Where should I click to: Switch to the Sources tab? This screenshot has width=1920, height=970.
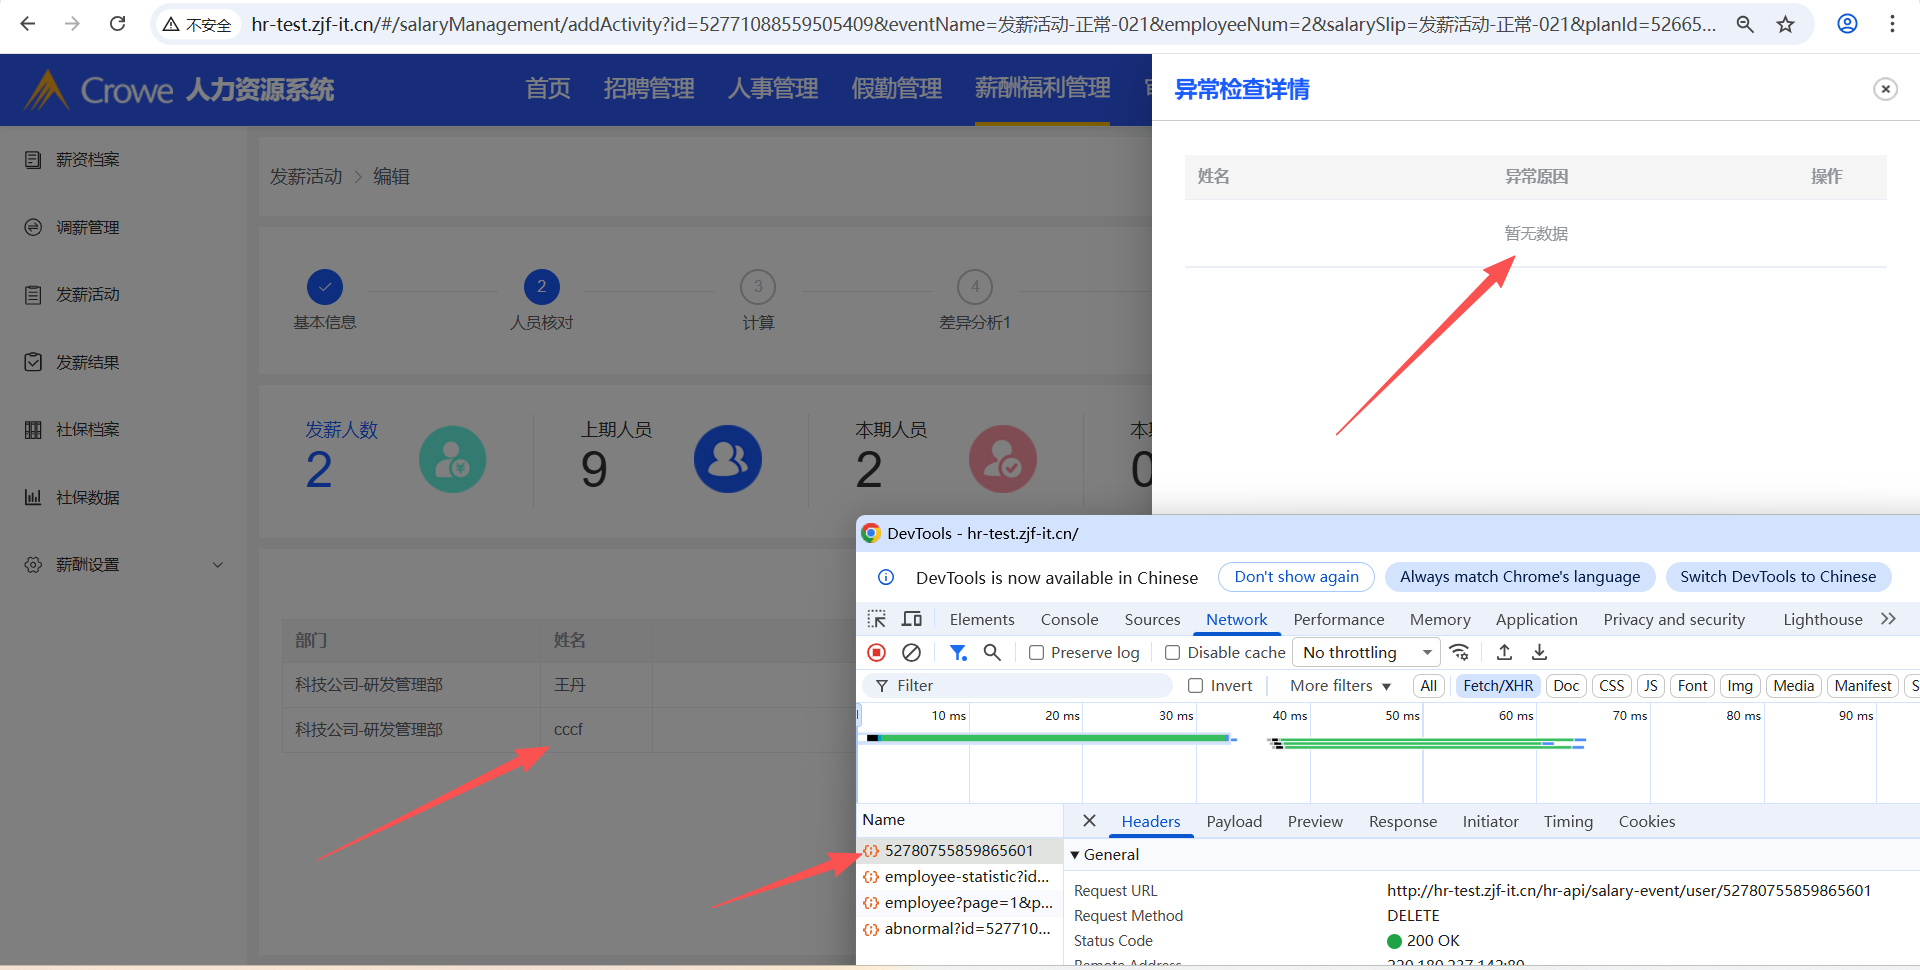pyautogui.click(x=1152, y=619)
